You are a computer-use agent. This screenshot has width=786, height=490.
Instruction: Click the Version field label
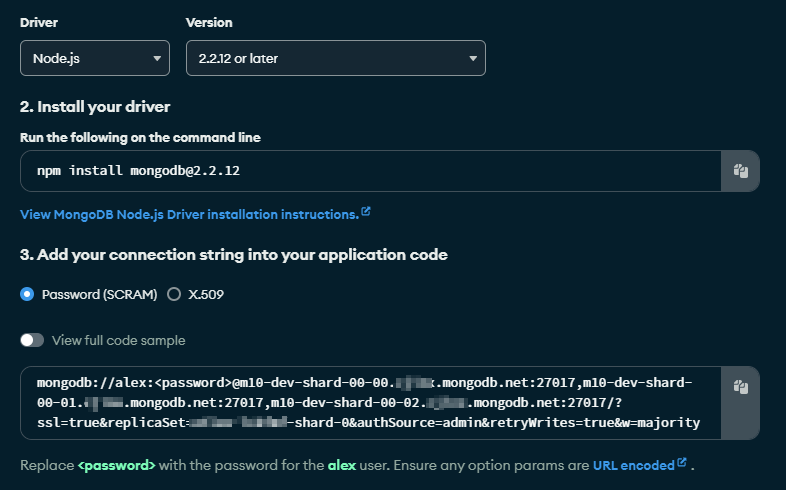tap(210, 22)
